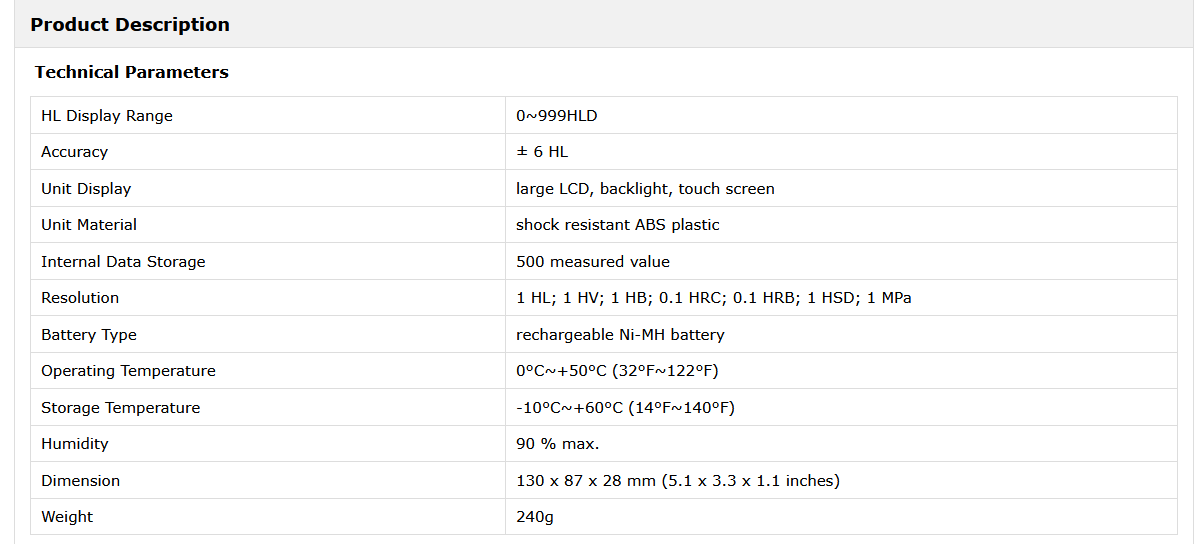The height and width of the screenshot is (544, 1201).
Task: Select the shock resistant ABS plastic text
Action: tap(617, 225)
